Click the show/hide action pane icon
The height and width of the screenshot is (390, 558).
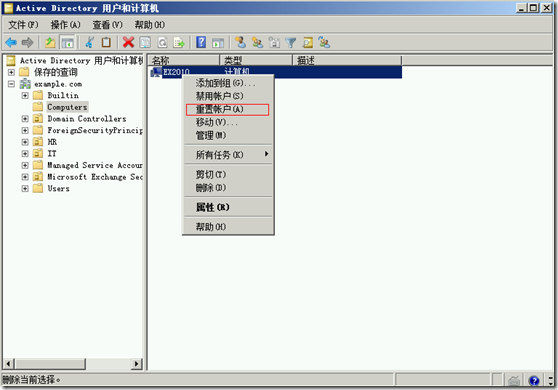click(218, 43)
